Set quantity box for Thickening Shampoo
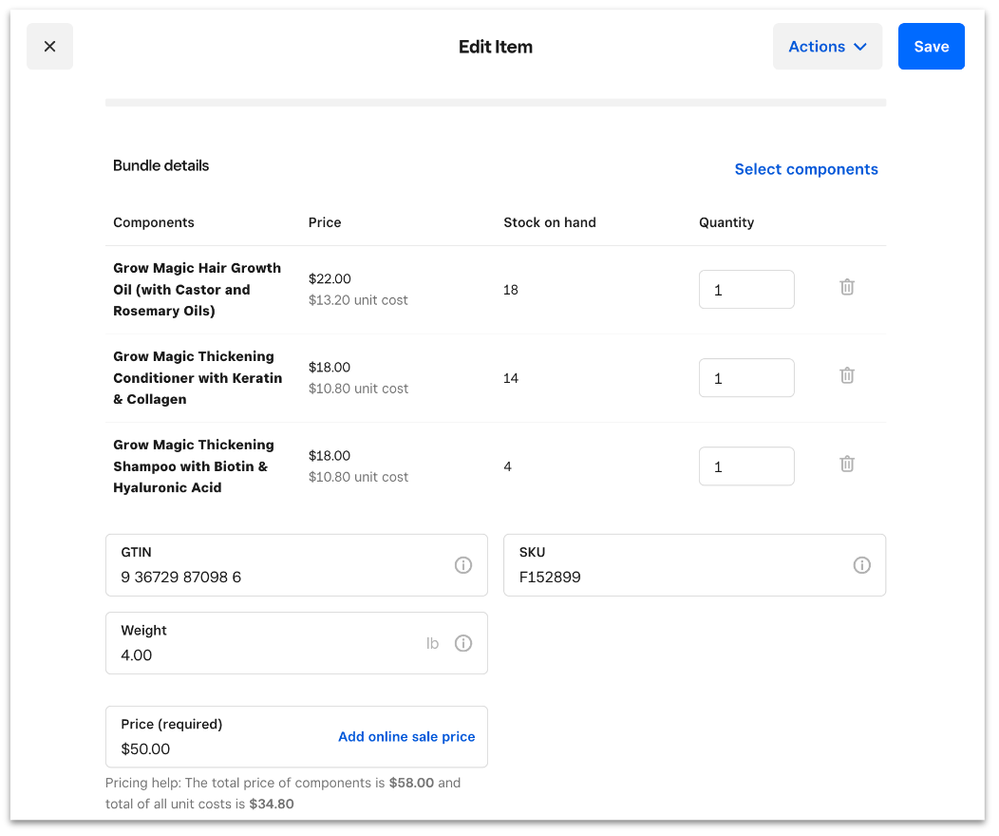 click(746, 466)
